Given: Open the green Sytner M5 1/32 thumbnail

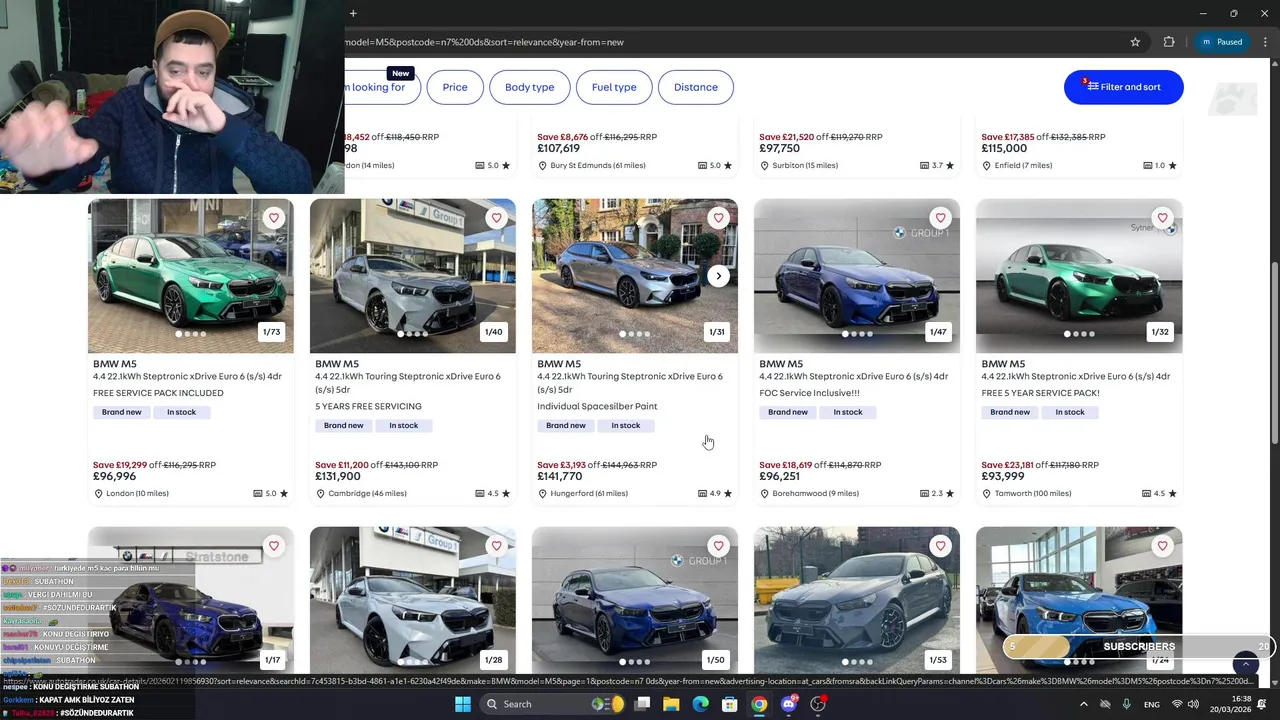Looking at the screenshot, I should (x=1079, y=276).
